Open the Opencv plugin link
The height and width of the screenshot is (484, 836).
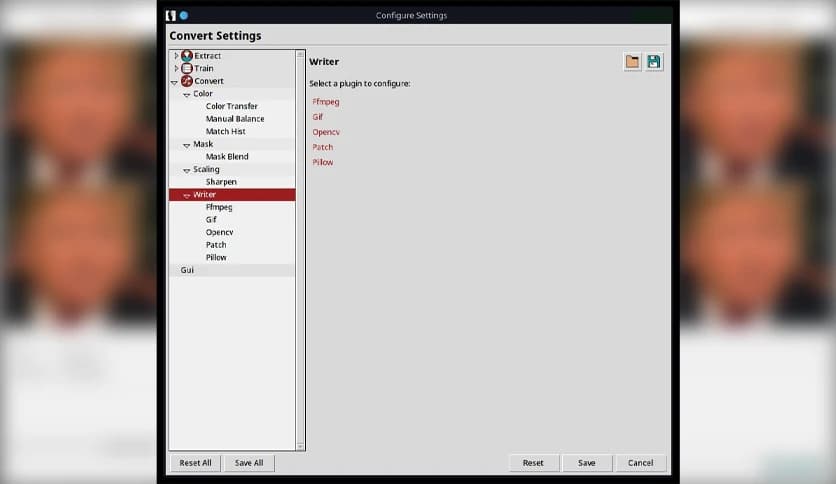[326, 132]
